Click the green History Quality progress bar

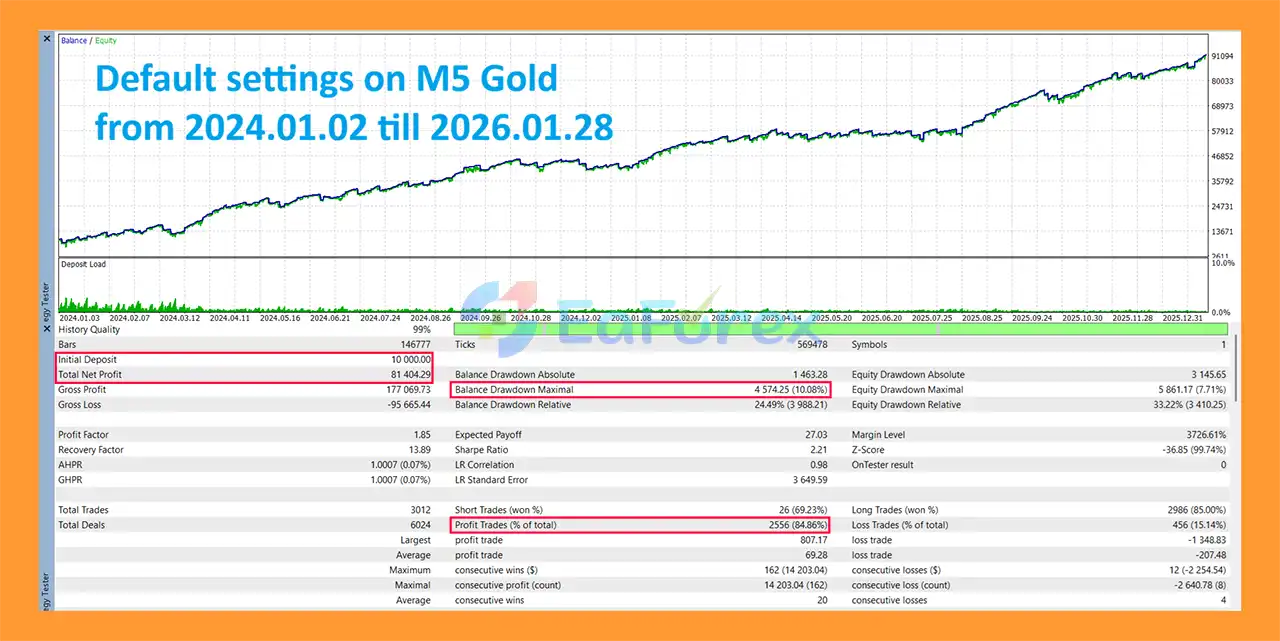tap(840, 329)
